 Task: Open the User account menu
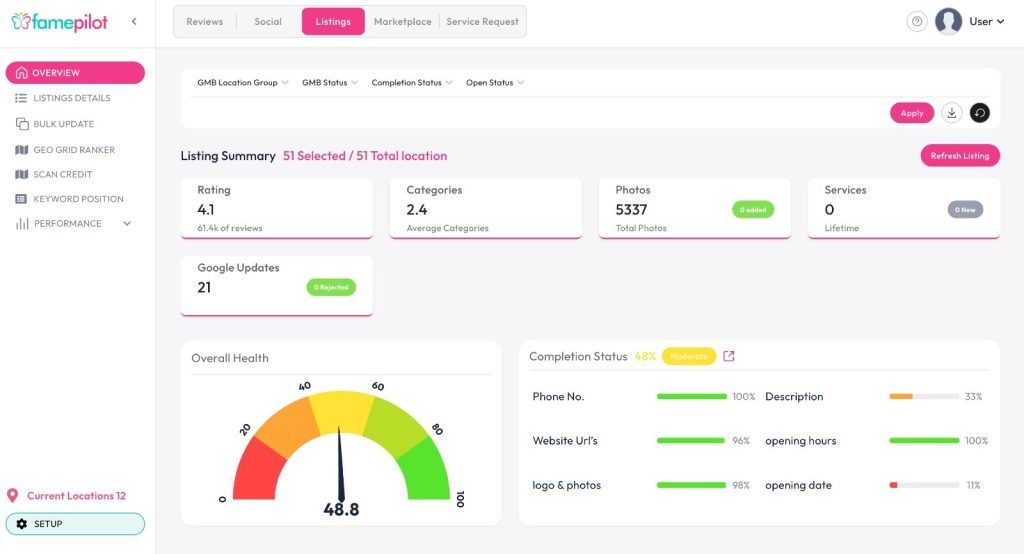click(970, 22)
